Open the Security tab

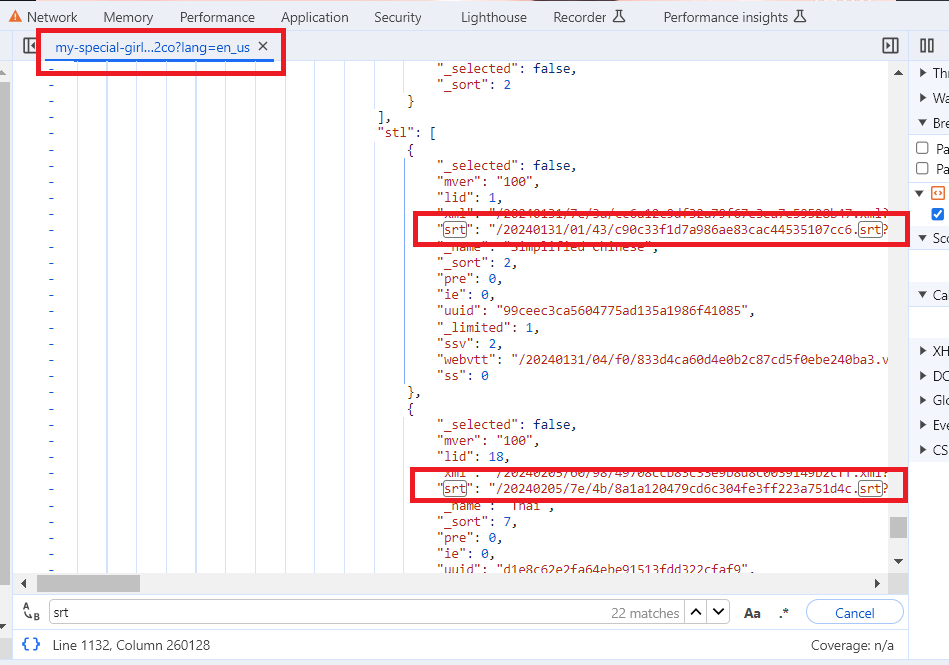click(x=398, y=17)
